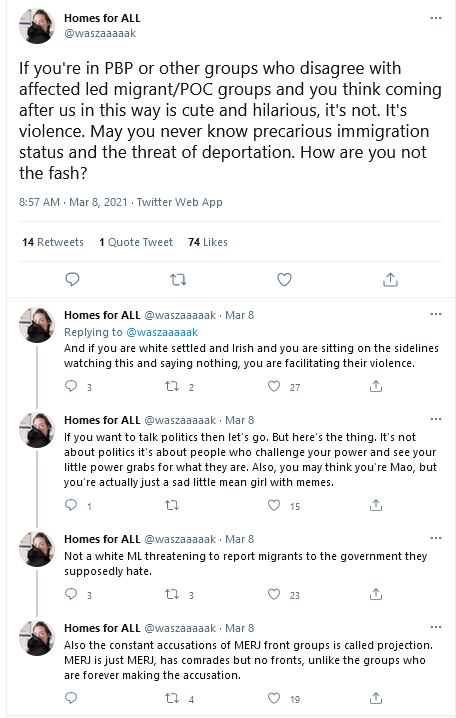456x718 pixels.
Task: Reply to the 'sad little mean girl' tweet
Action: pos(71,505)
